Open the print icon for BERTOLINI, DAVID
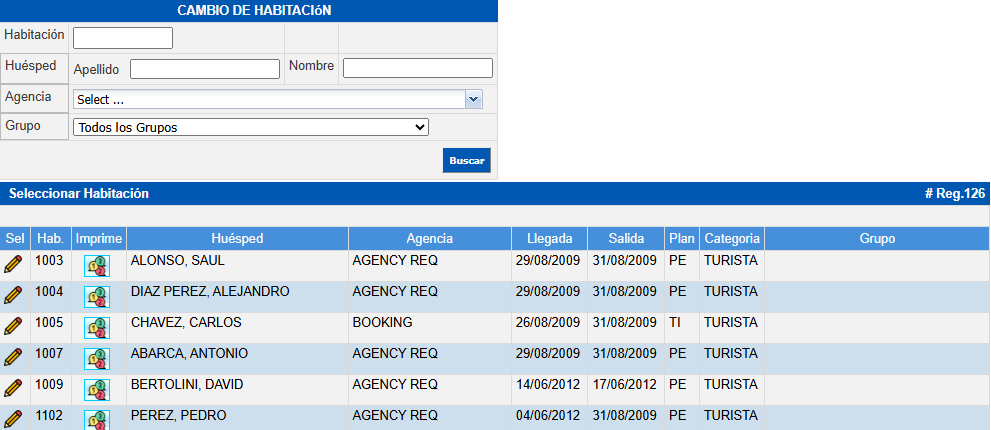 click(97, 389)
